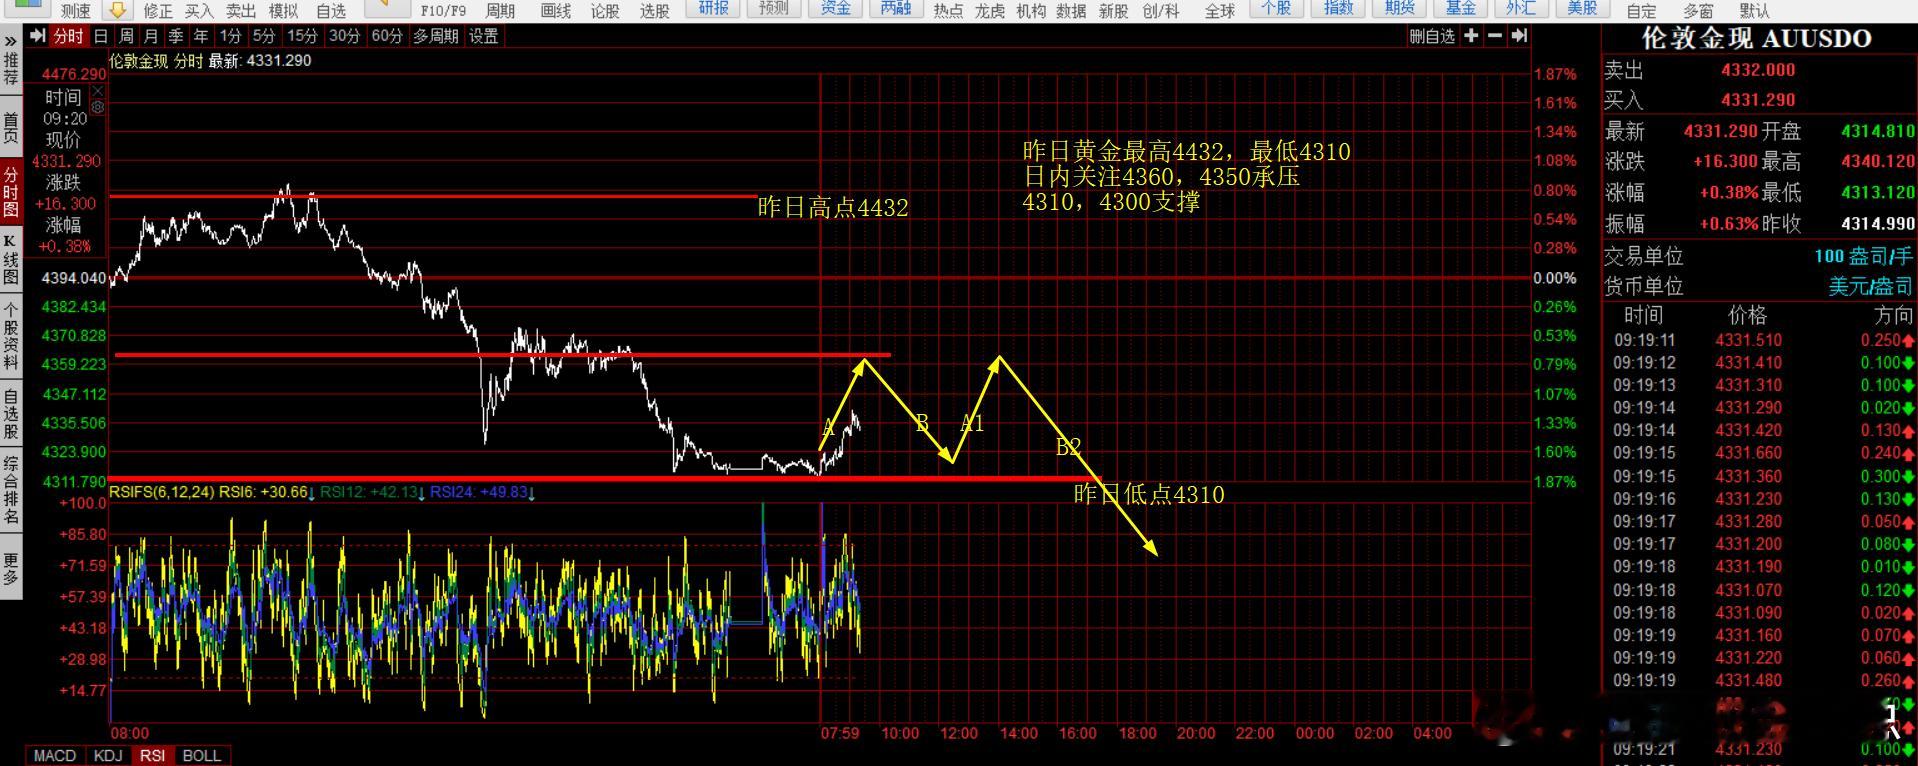Click the 伦敦金现 AUUSDO title

tap(1756, 39)
